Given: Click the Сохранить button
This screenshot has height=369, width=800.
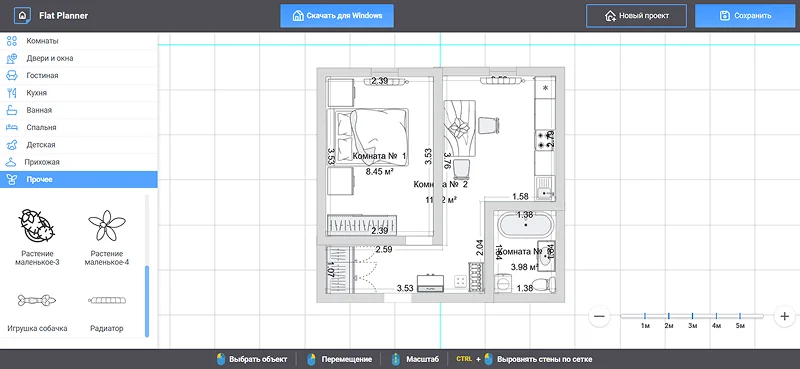Looking at the screenshot, I should pyautogui.click(x=745, y=15).
